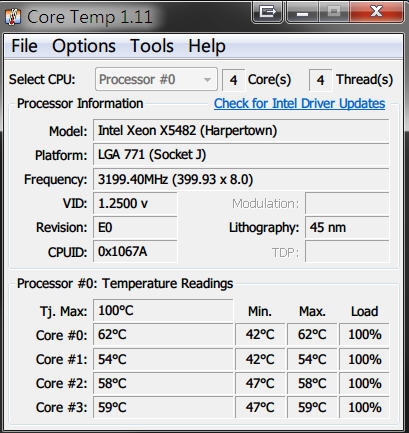
Task: Click the Core Temp 1.11 window title
Action: (x=89, y=17)
